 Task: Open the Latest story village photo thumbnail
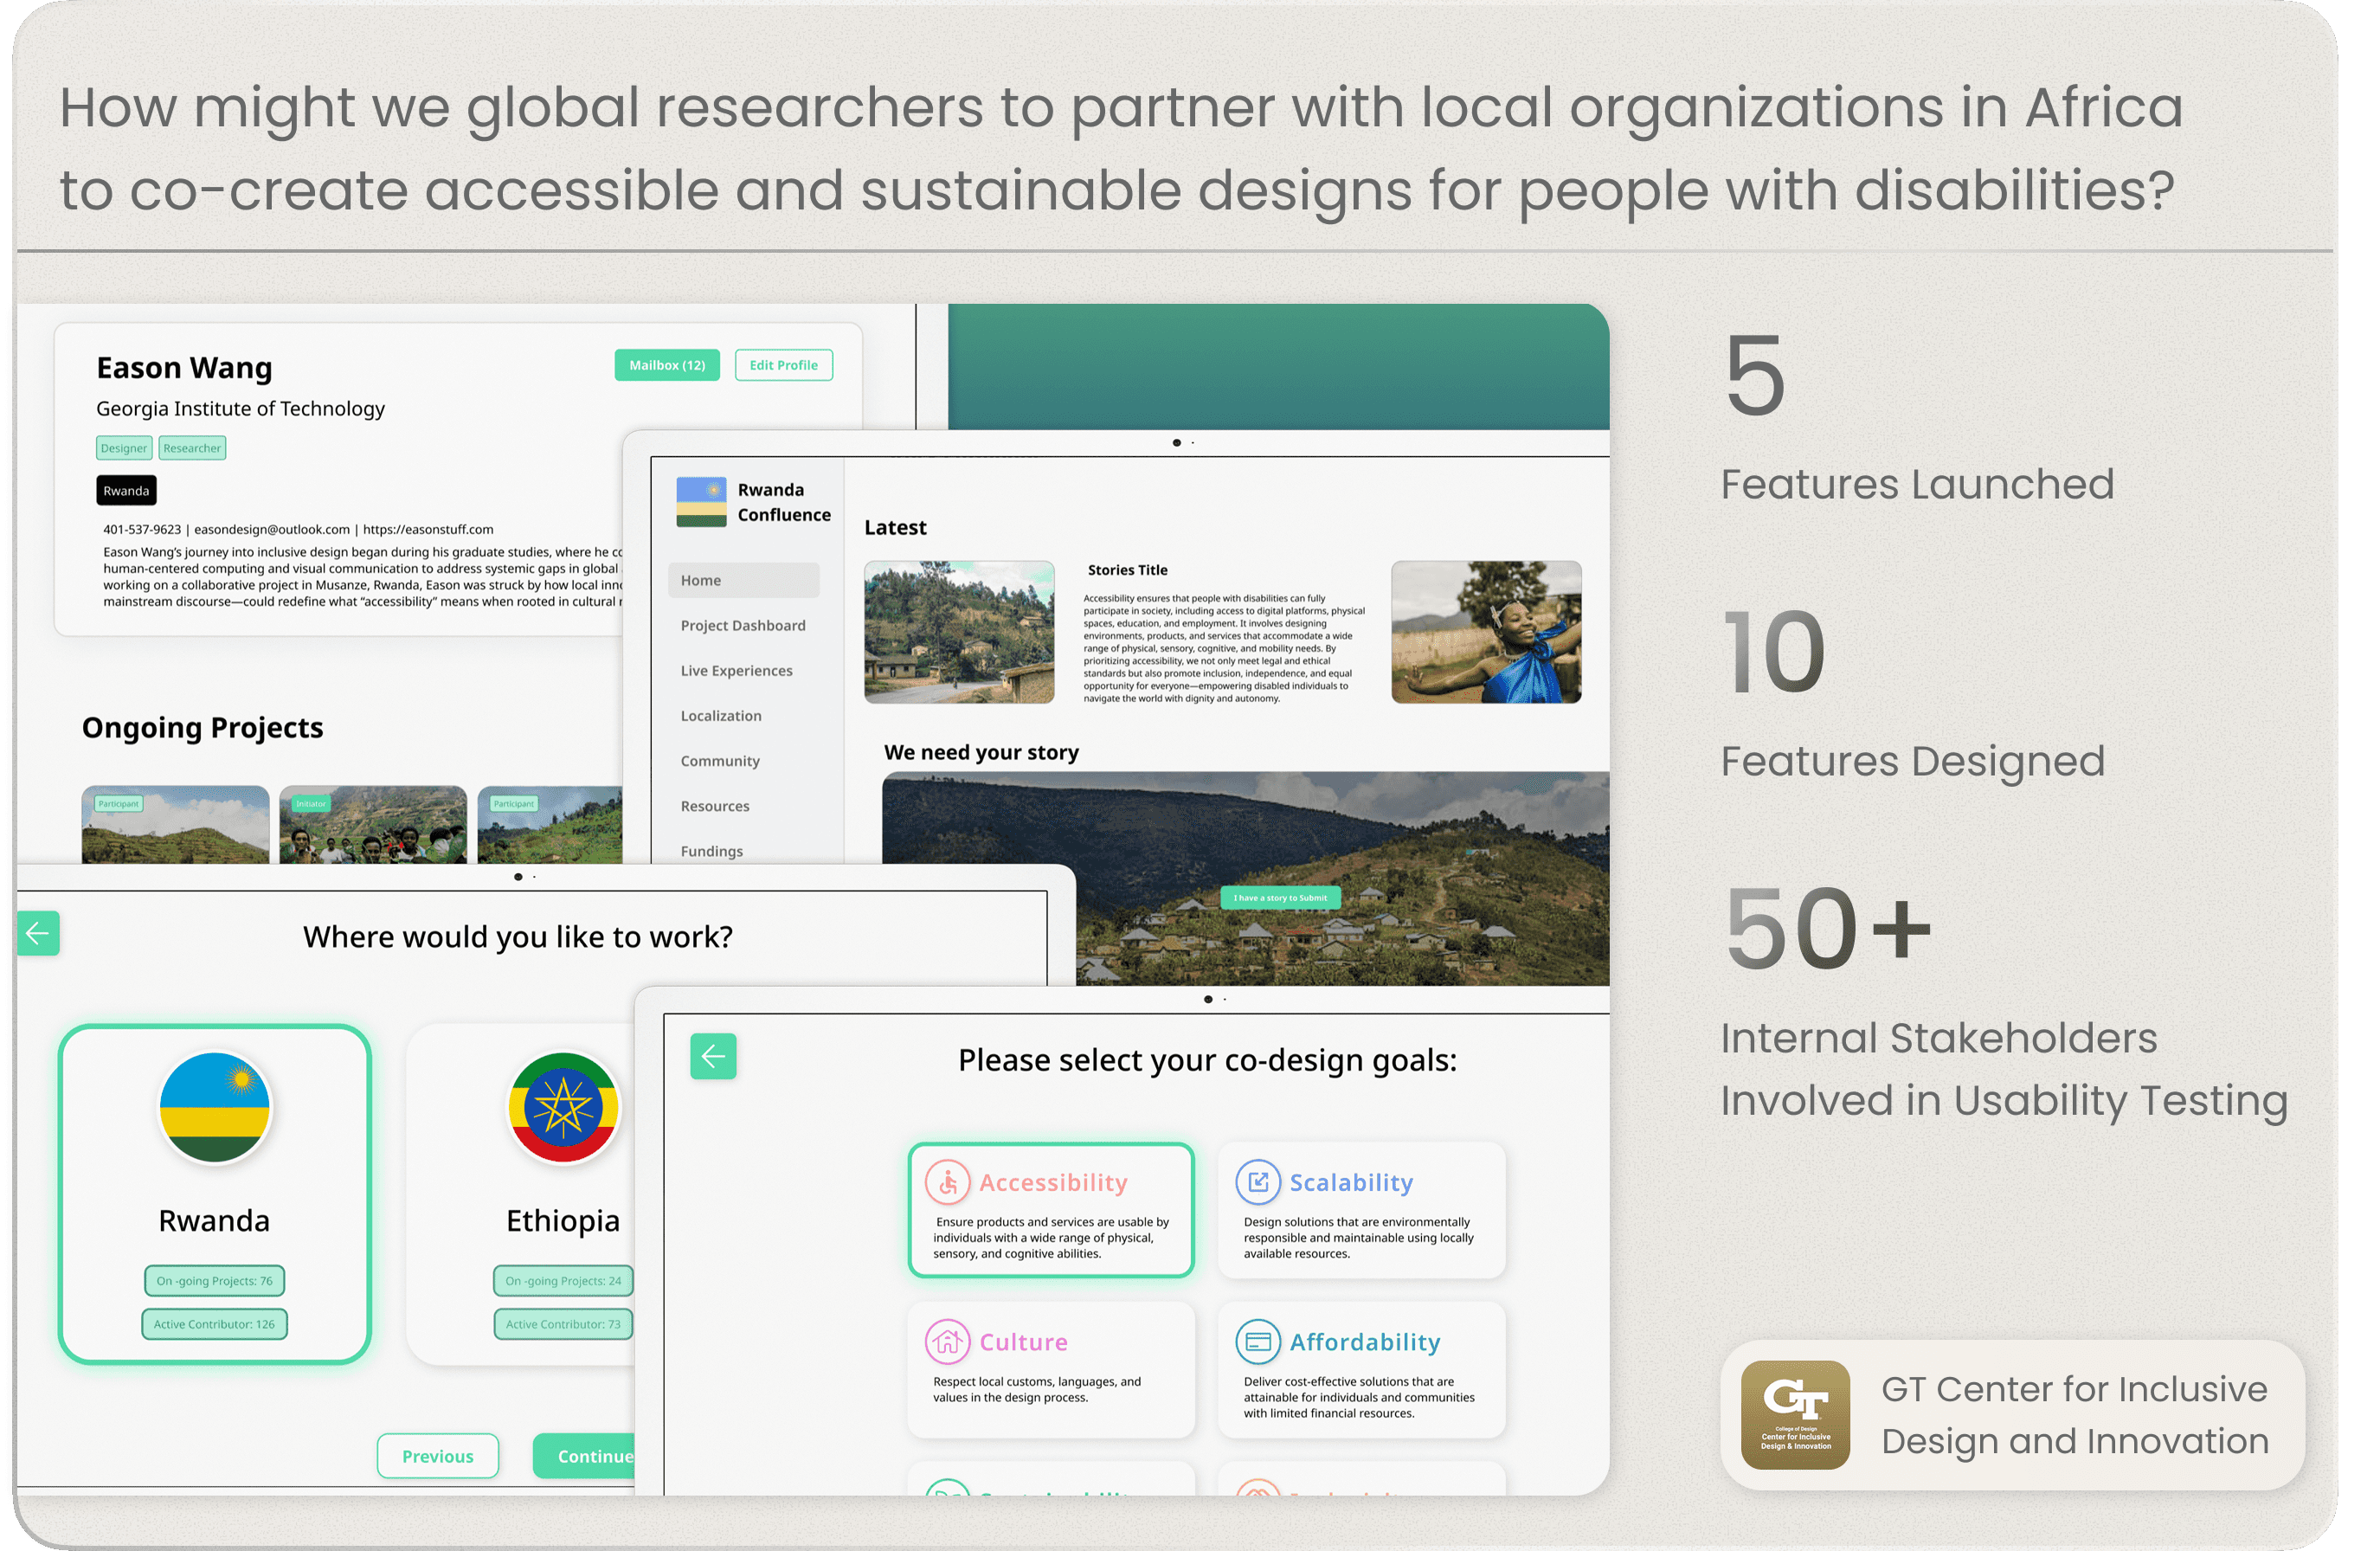pyautogui.click(x=959, y=632)
